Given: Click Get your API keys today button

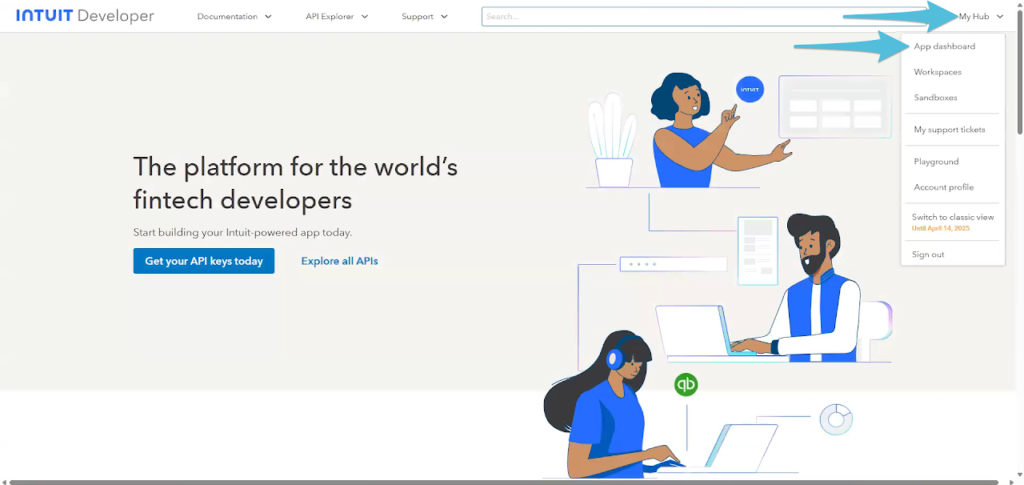Looking at the screenshot, I should click(204, 260).
